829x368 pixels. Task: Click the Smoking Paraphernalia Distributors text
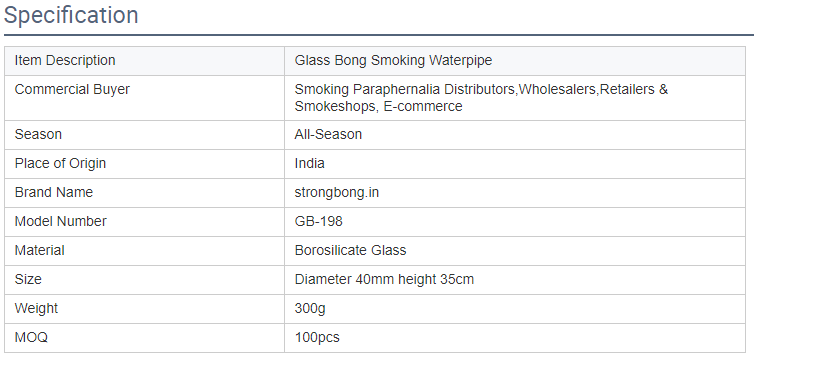[404, 89]
